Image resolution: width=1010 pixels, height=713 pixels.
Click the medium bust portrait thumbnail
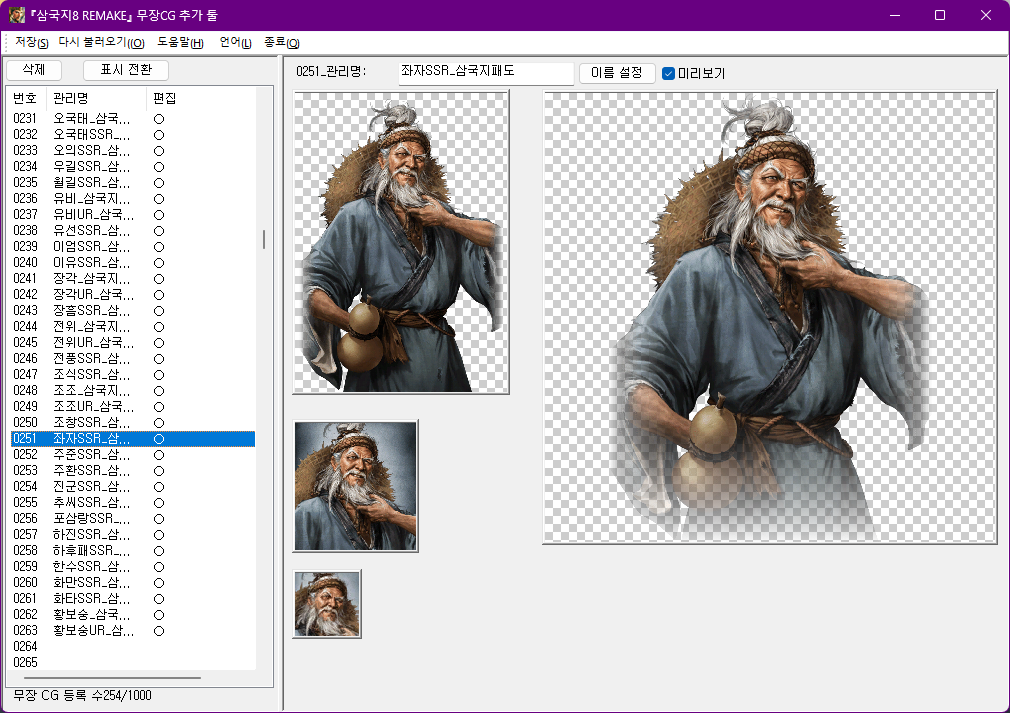(x=356, y=486)
